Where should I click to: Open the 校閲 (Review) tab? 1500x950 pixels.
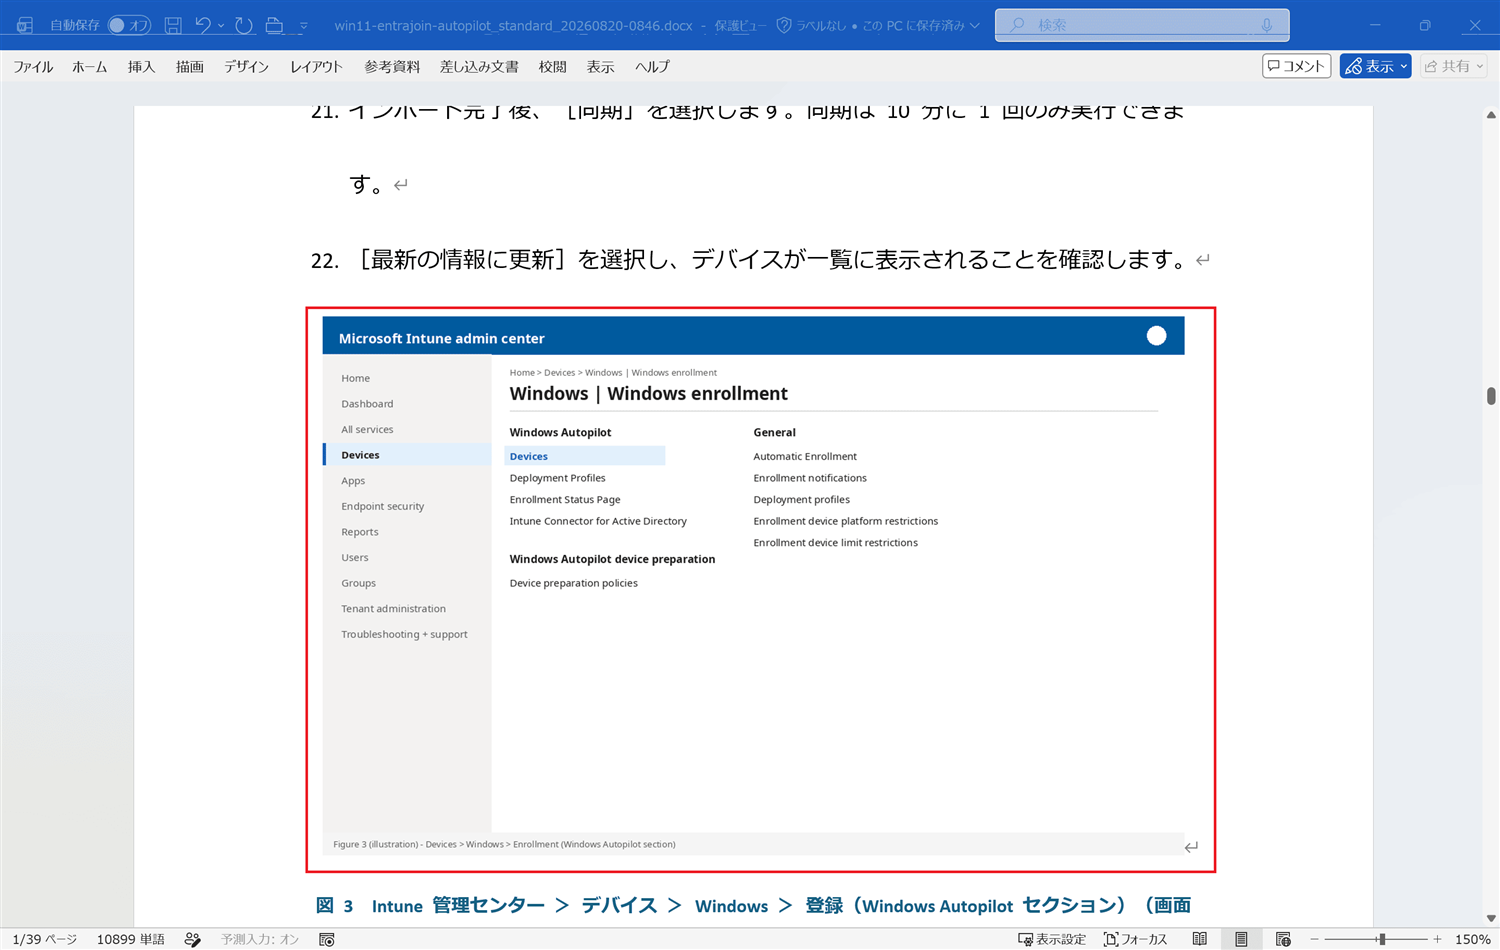point(552,67)
